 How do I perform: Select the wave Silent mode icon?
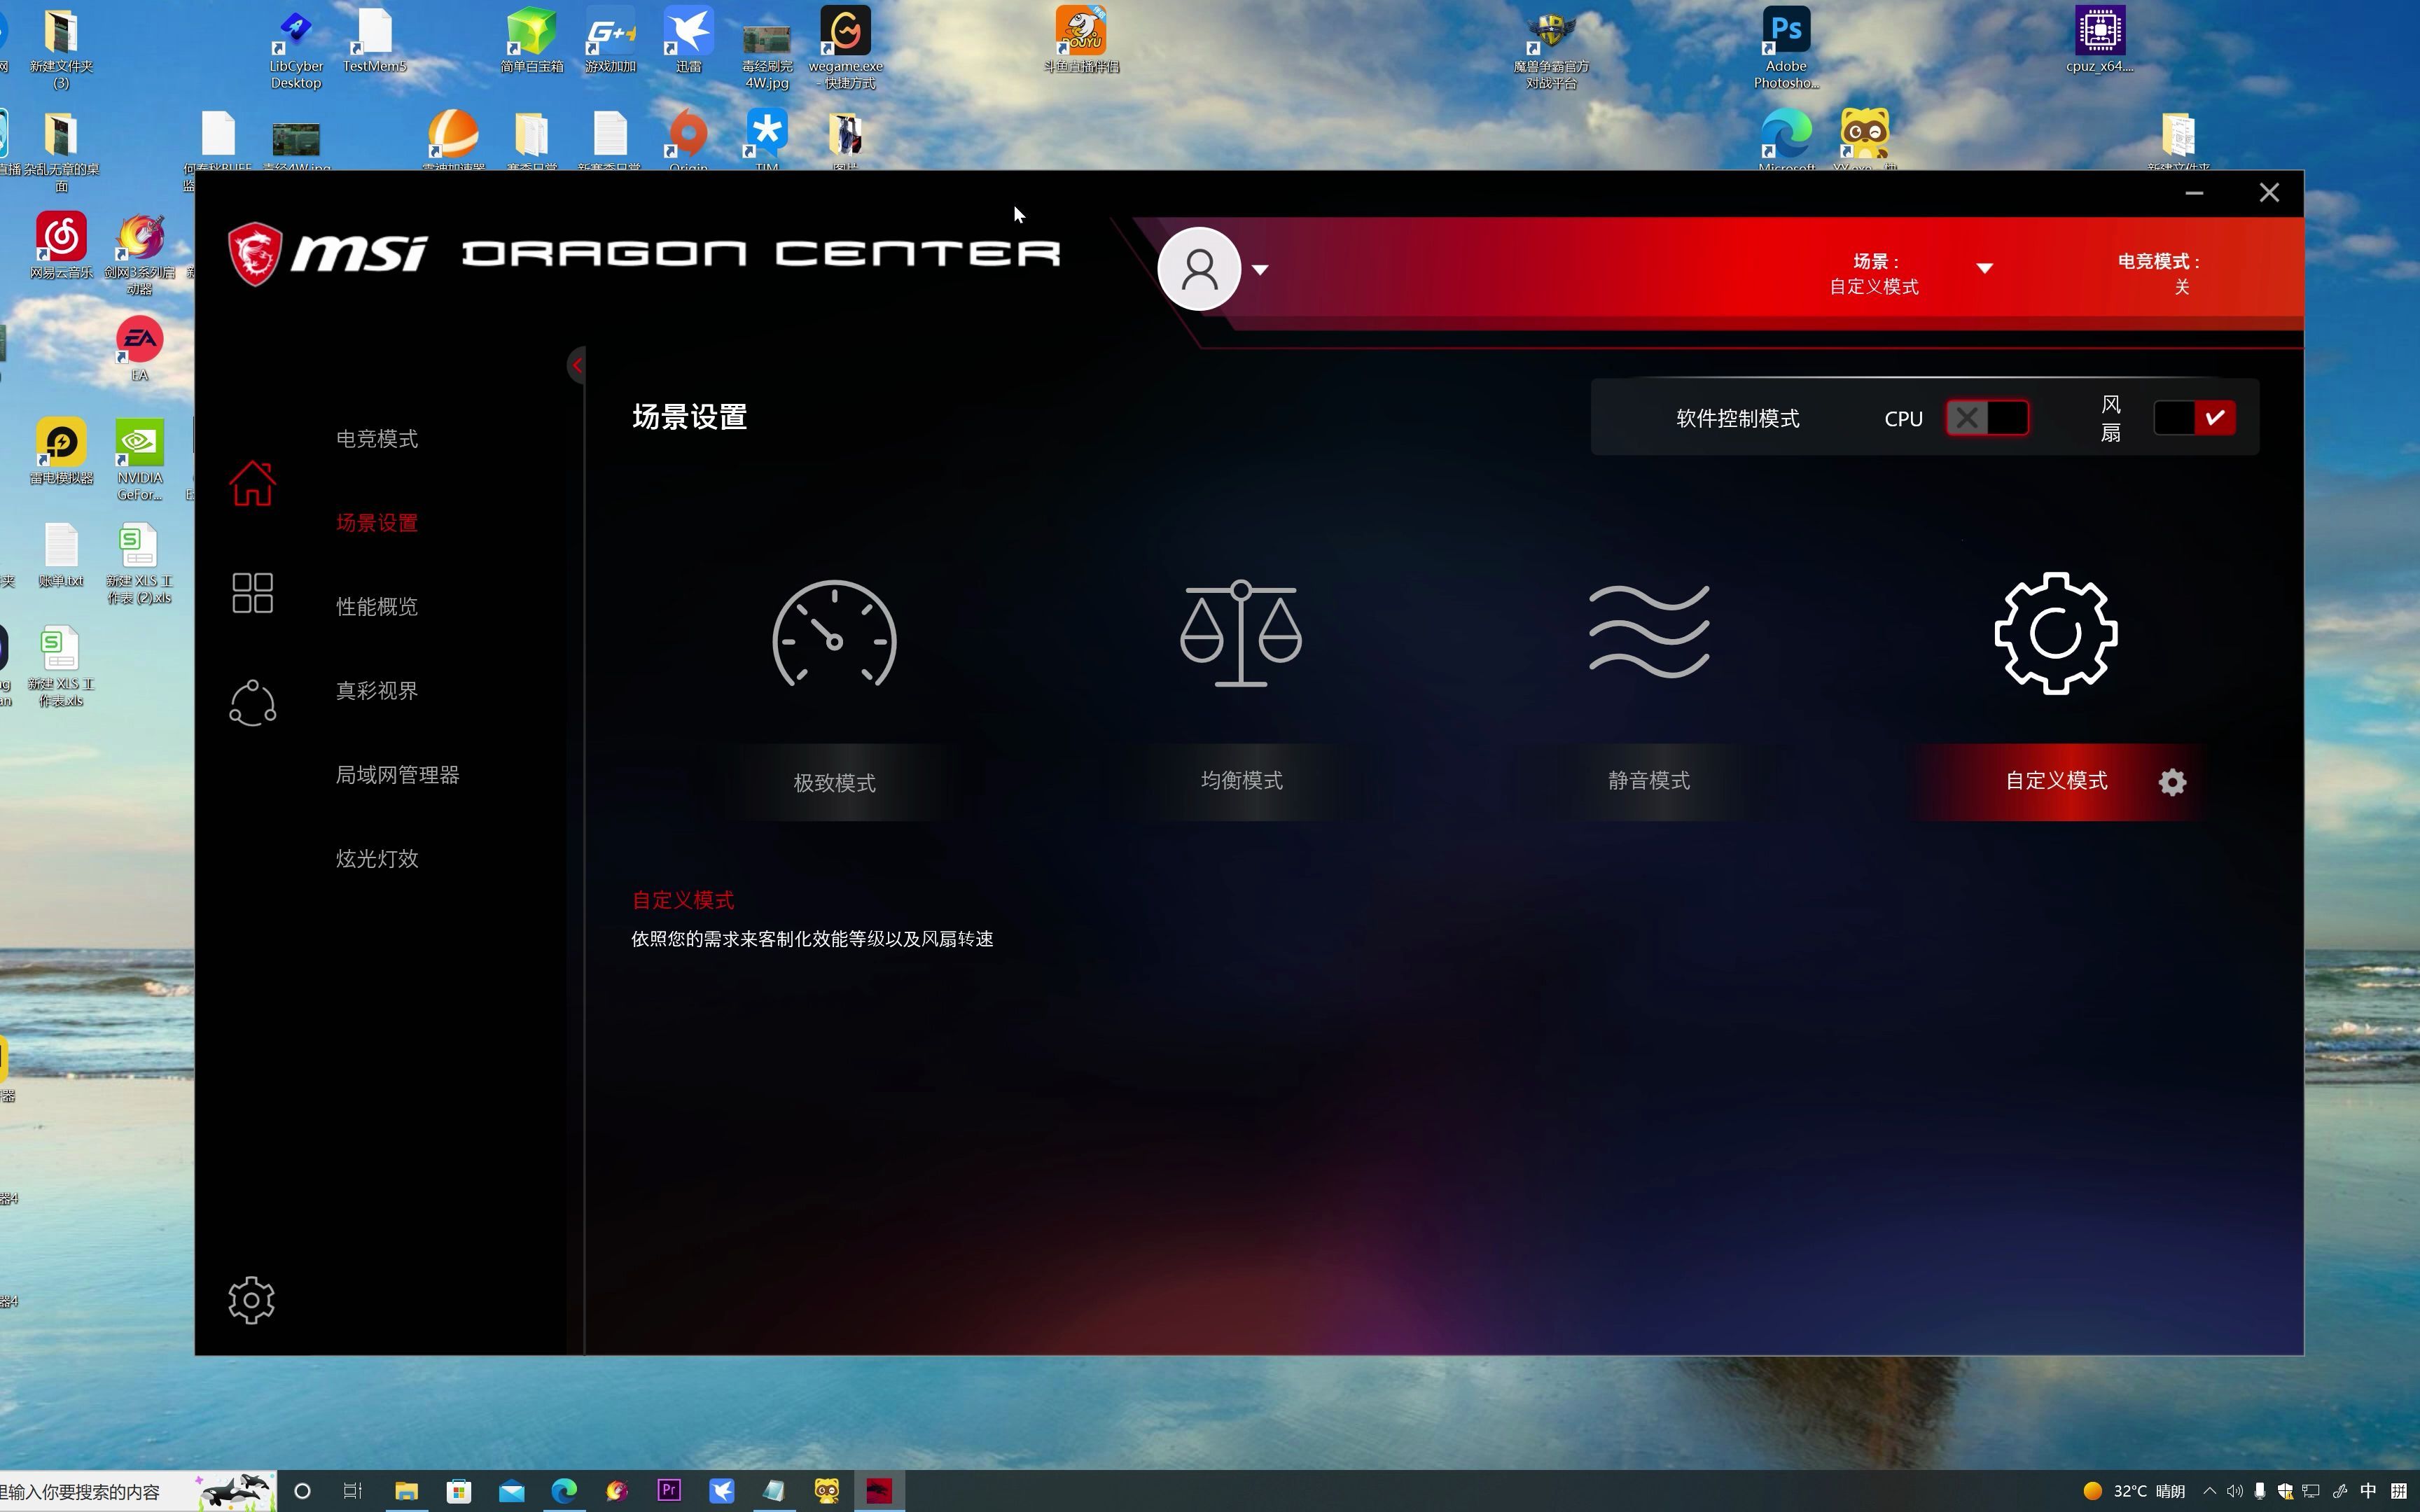tap(1648, 632)
